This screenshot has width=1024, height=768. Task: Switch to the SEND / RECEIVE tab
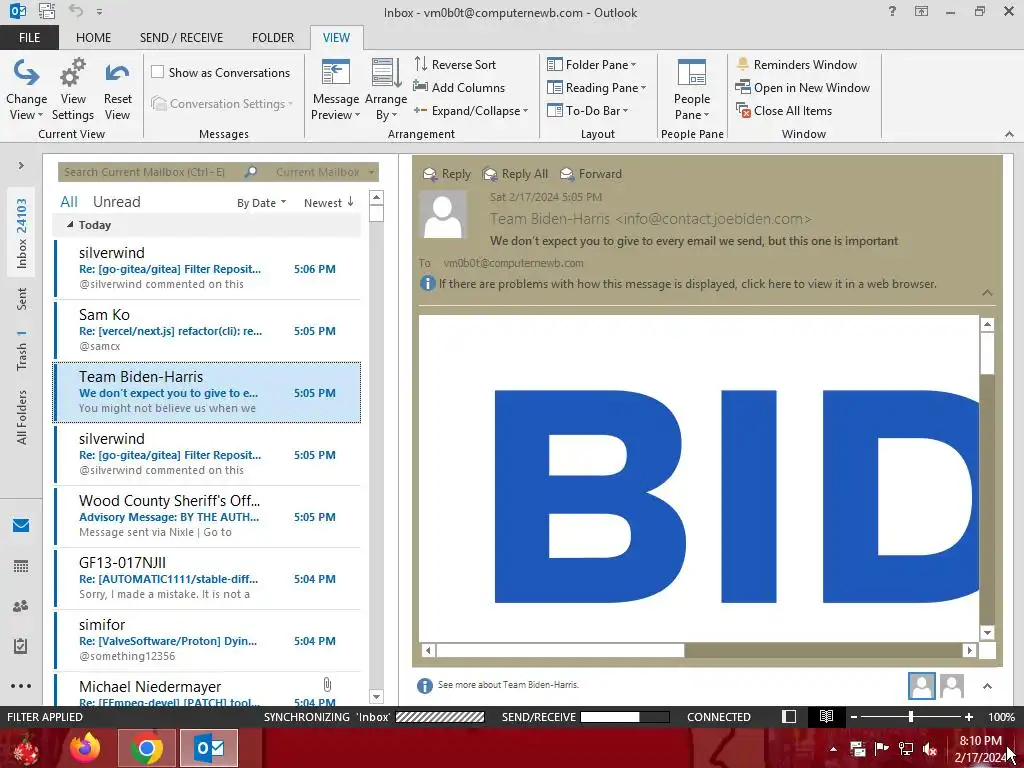coord(181,37)
